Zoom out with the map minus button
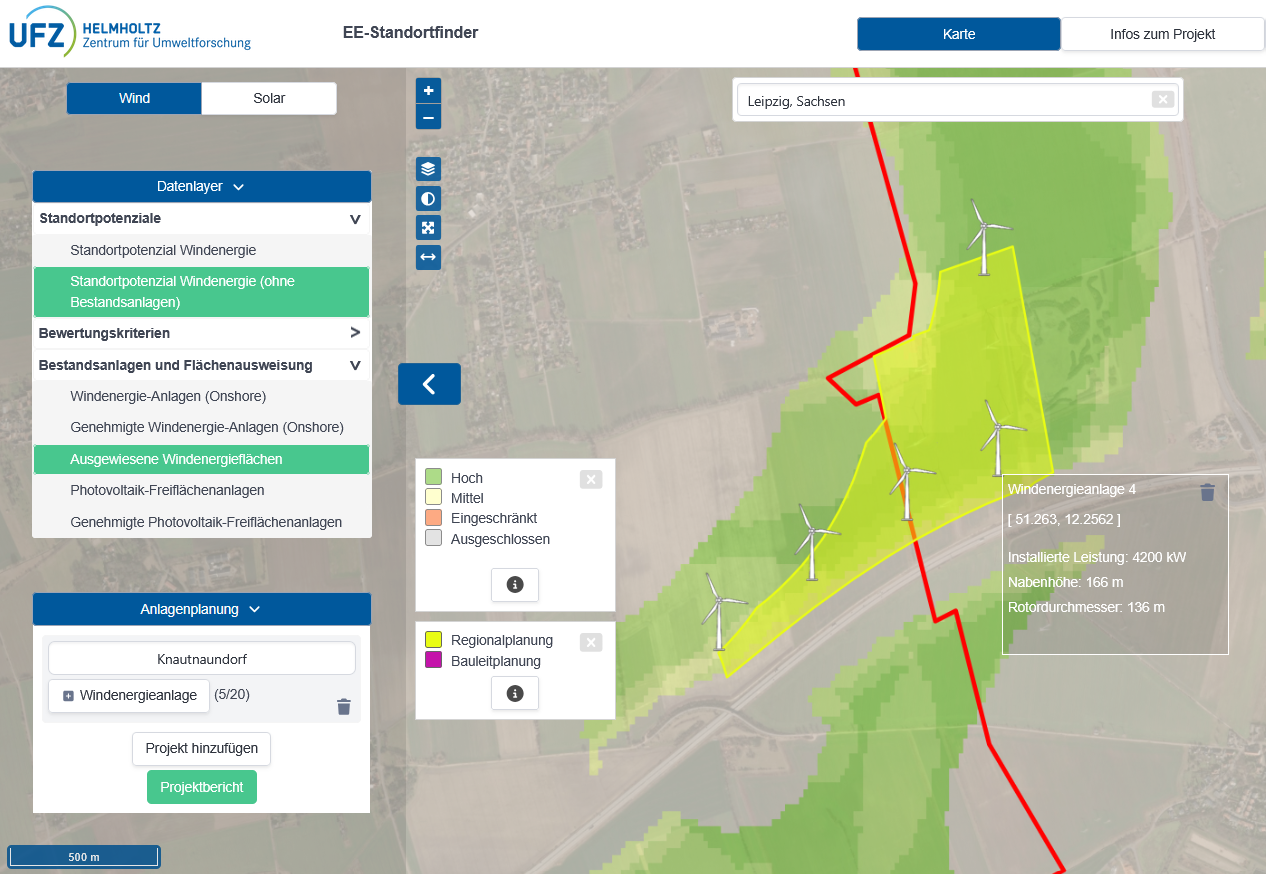1266x874 pixels. point(428,117)
